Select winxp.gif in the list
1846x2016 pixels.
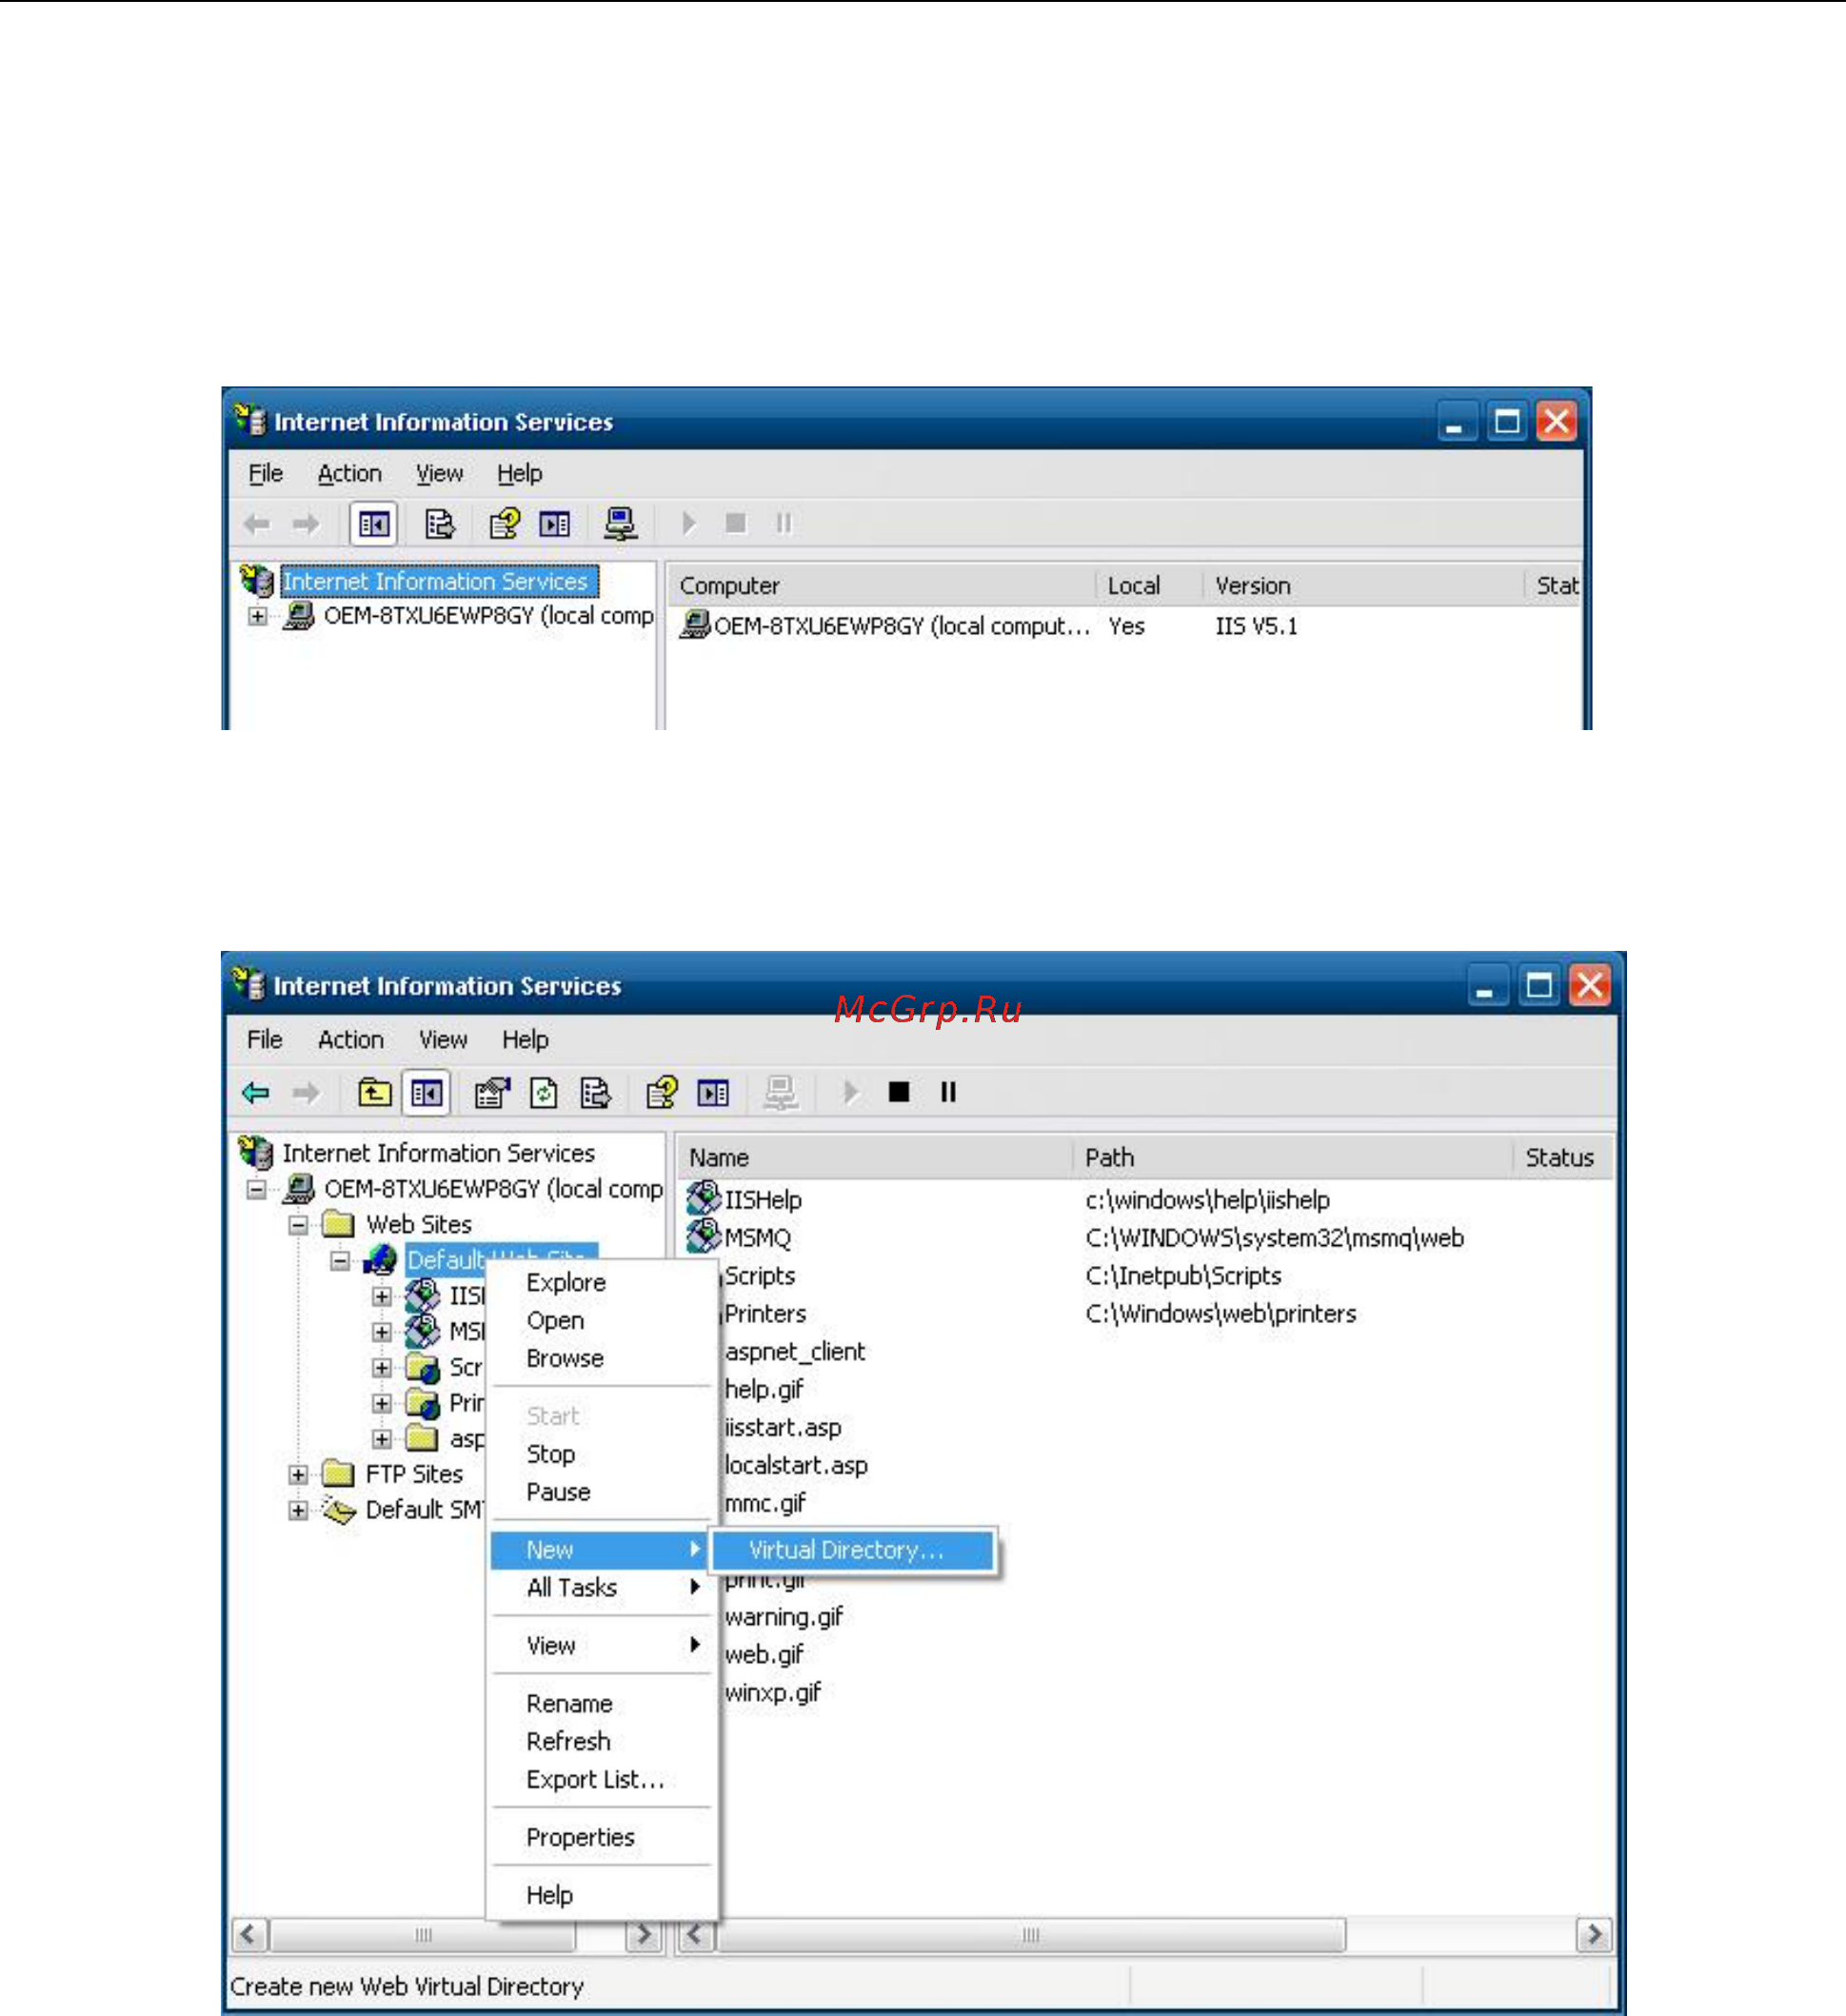[x=773, y=1693]
